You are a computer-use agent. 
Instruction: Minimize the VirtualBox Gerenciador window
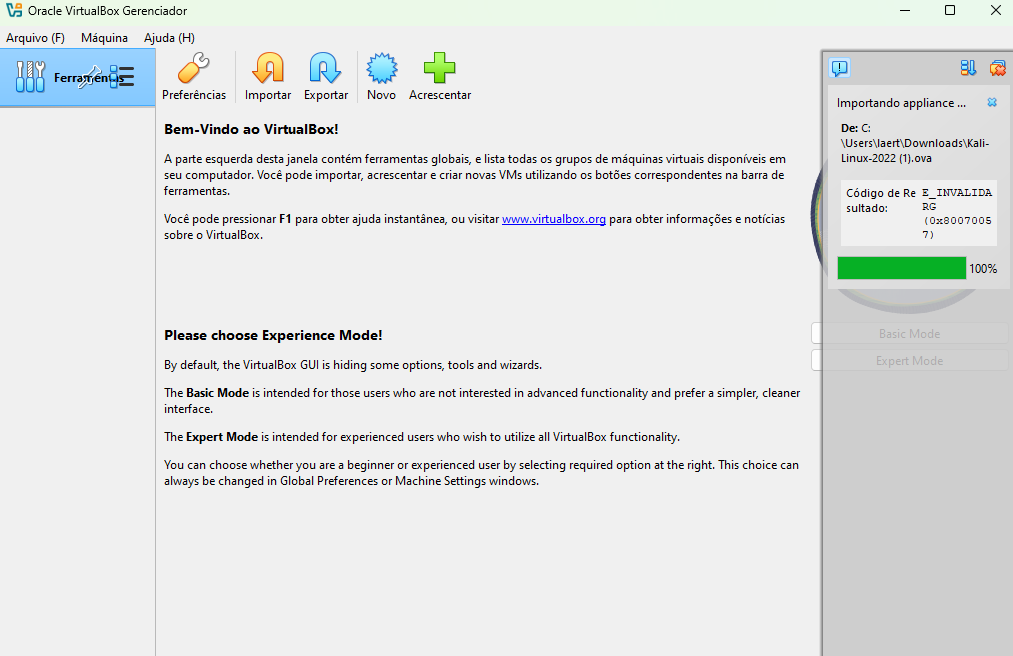[904, 10]
